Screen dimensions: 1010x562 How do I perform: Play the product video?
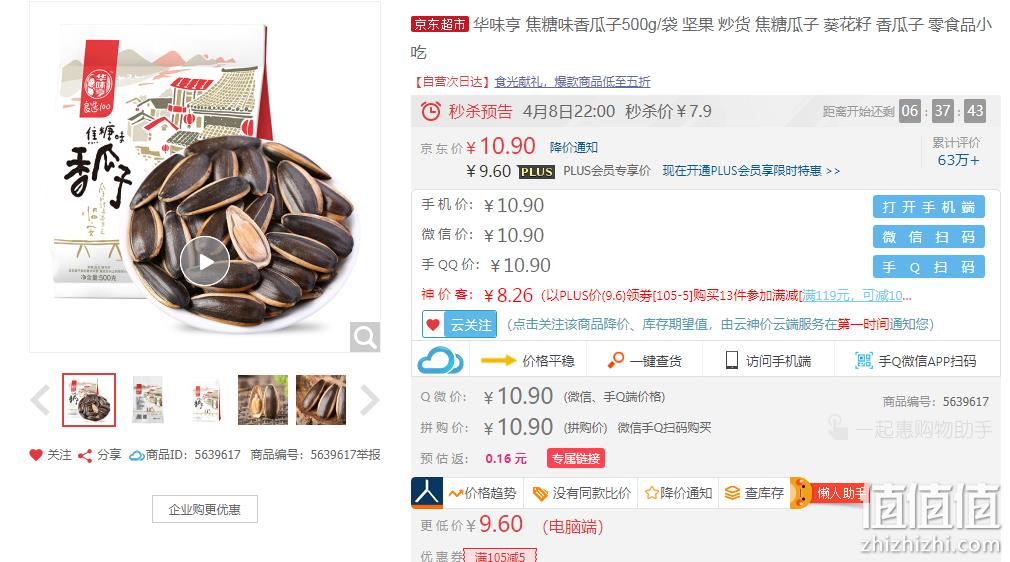[205, 261]
